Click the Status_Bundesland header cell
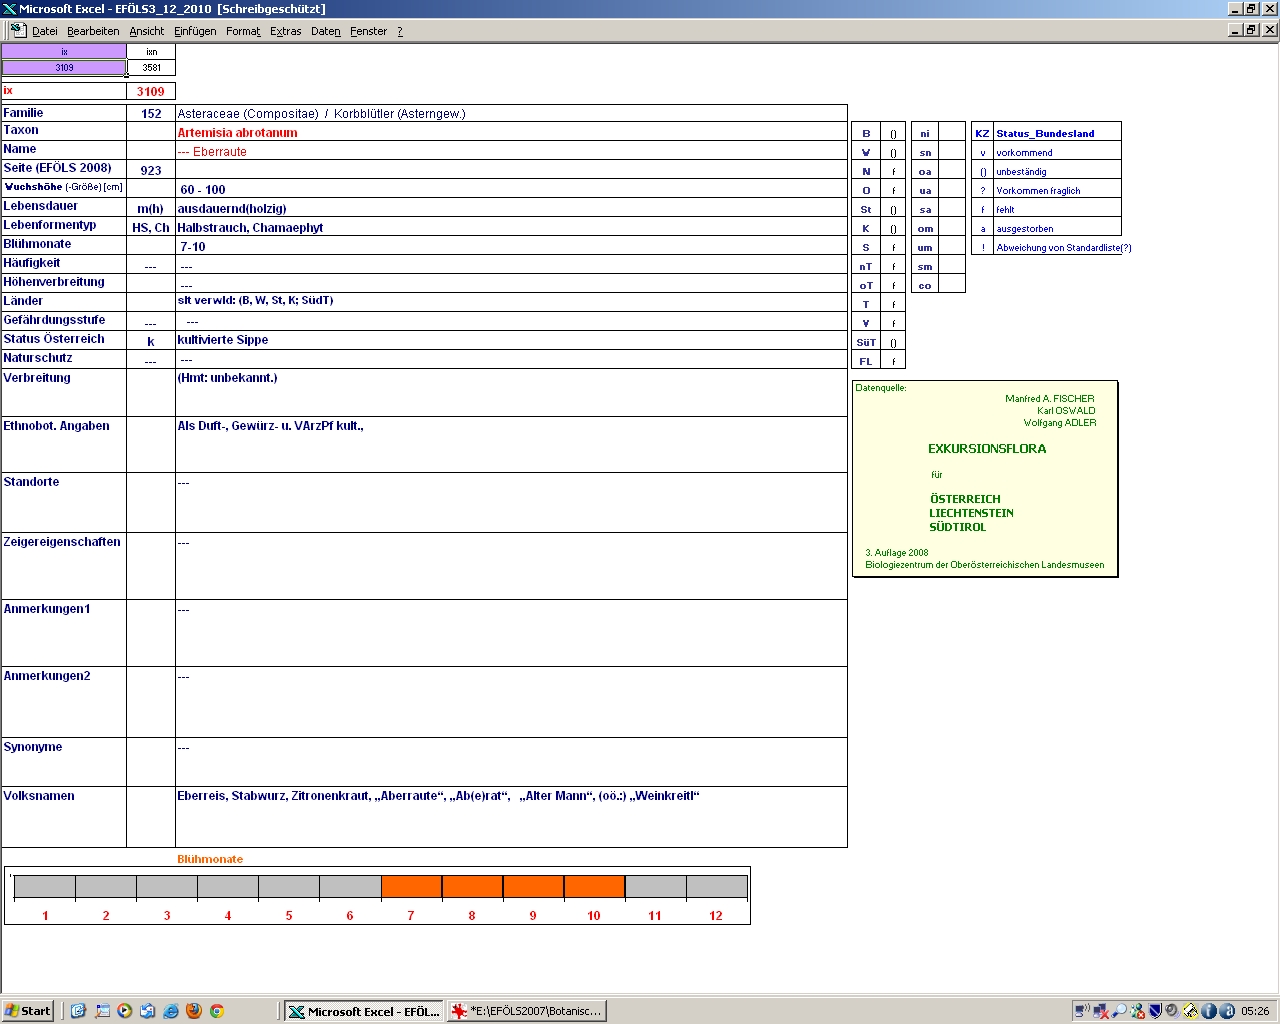Image resolution: width=1280 pixels, height=1024 pixels. (x=1057, y=133)
